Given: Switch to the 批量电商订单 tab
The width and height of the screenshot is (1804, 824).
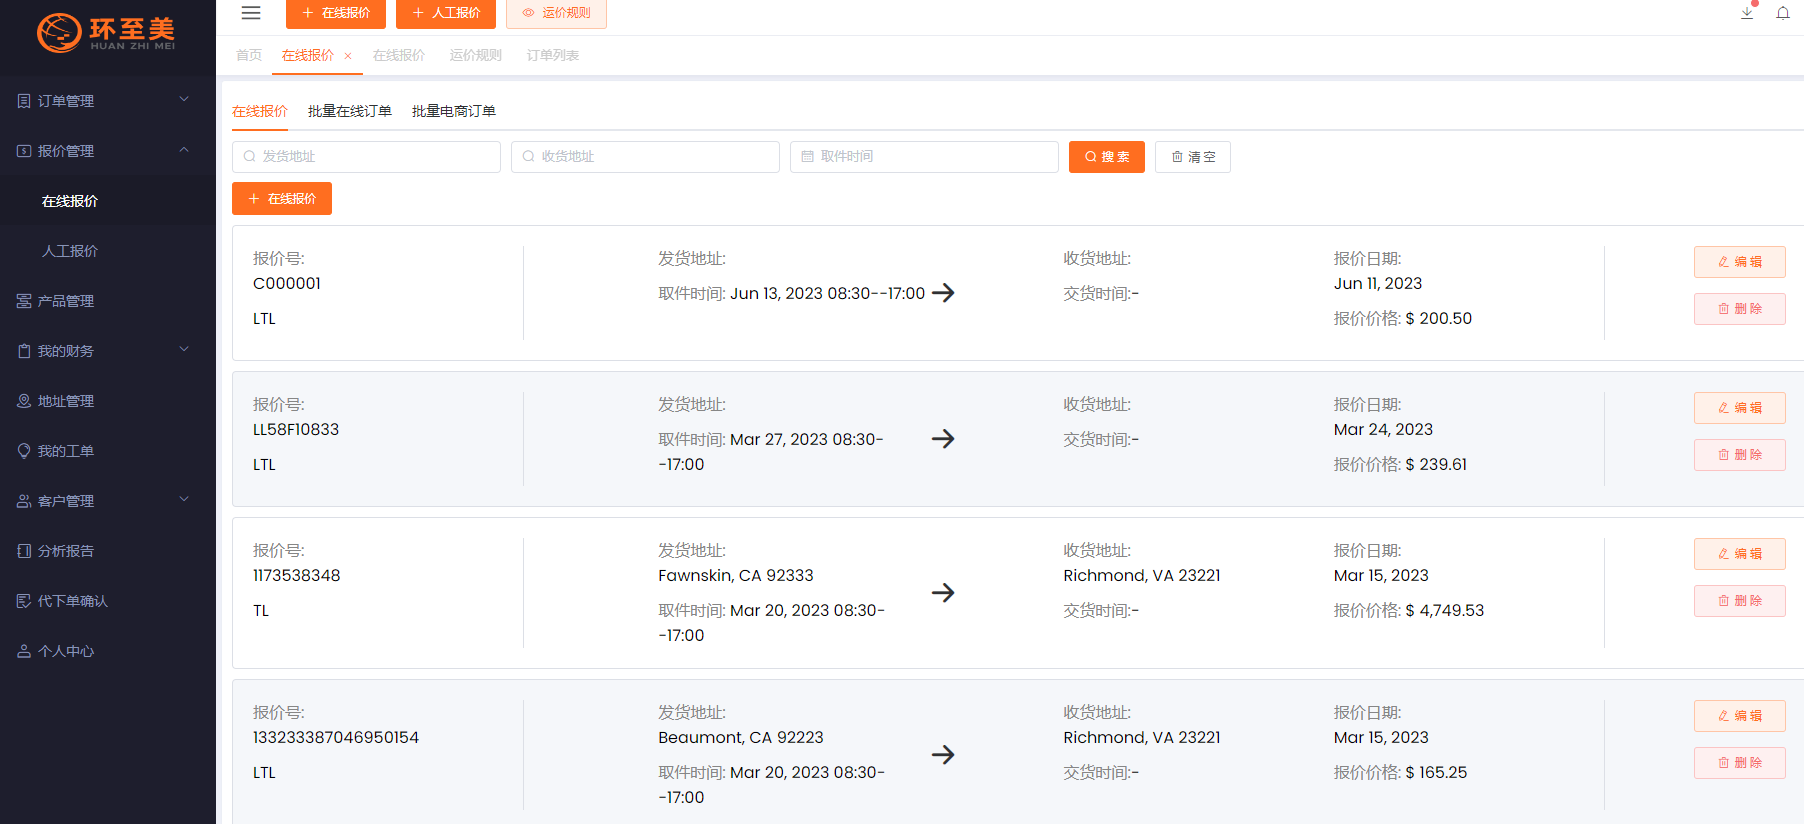Looking at the screenshot, I should (x=453, y=111).
